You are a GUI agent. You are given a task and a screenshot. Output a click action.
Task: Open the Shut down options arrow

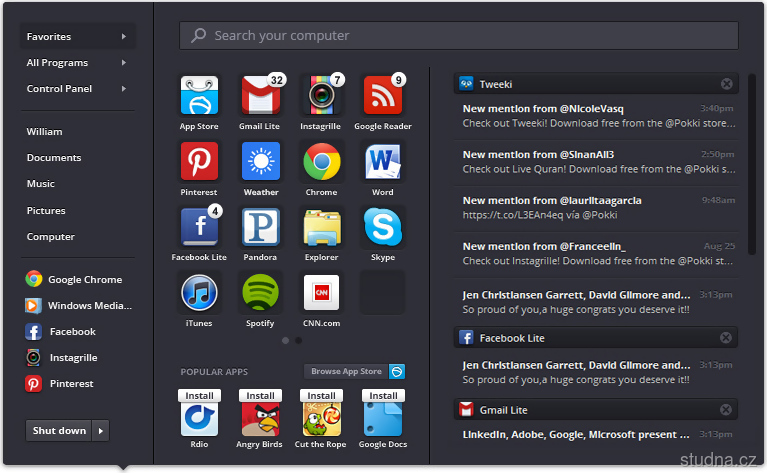100,430
